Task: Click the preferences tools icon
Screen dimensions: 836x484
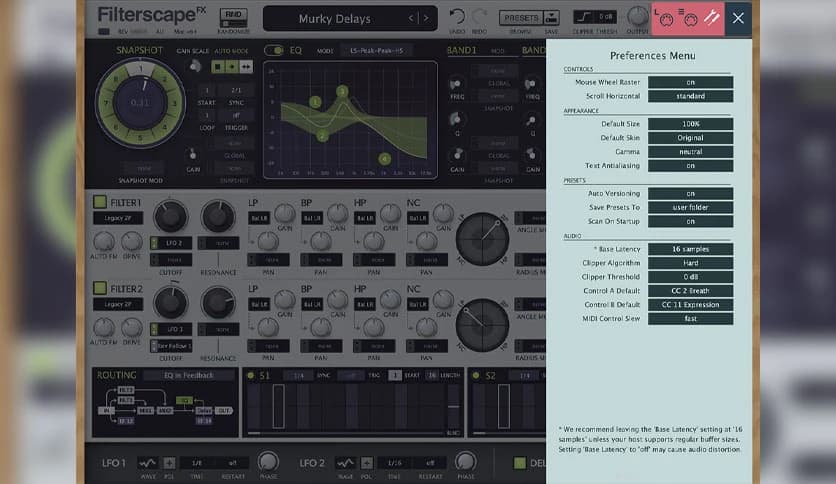Action: tap(712, 18)
